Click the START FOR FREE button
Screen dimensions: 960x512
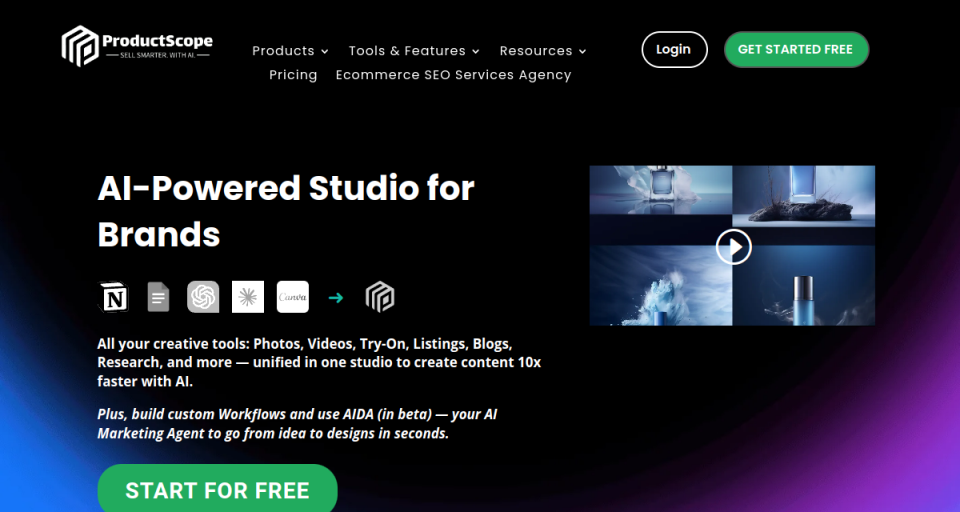(217, 489)
